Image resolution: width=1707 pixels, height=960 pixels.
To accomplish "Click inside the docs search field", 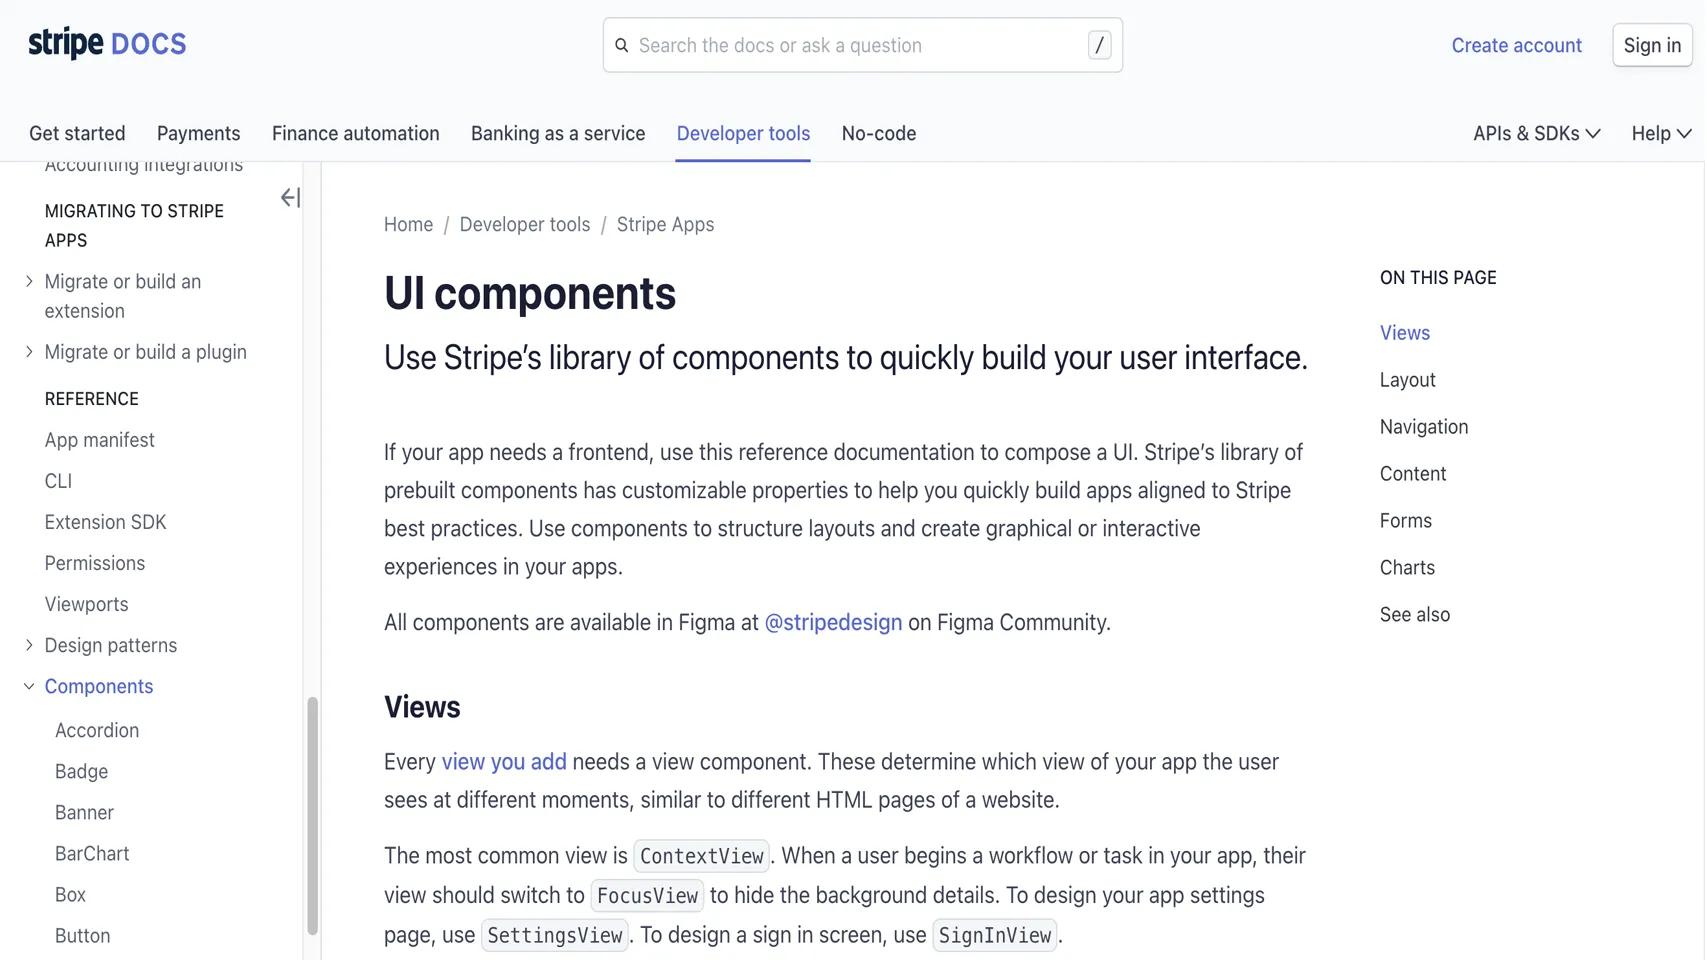I will pos(860,45).
